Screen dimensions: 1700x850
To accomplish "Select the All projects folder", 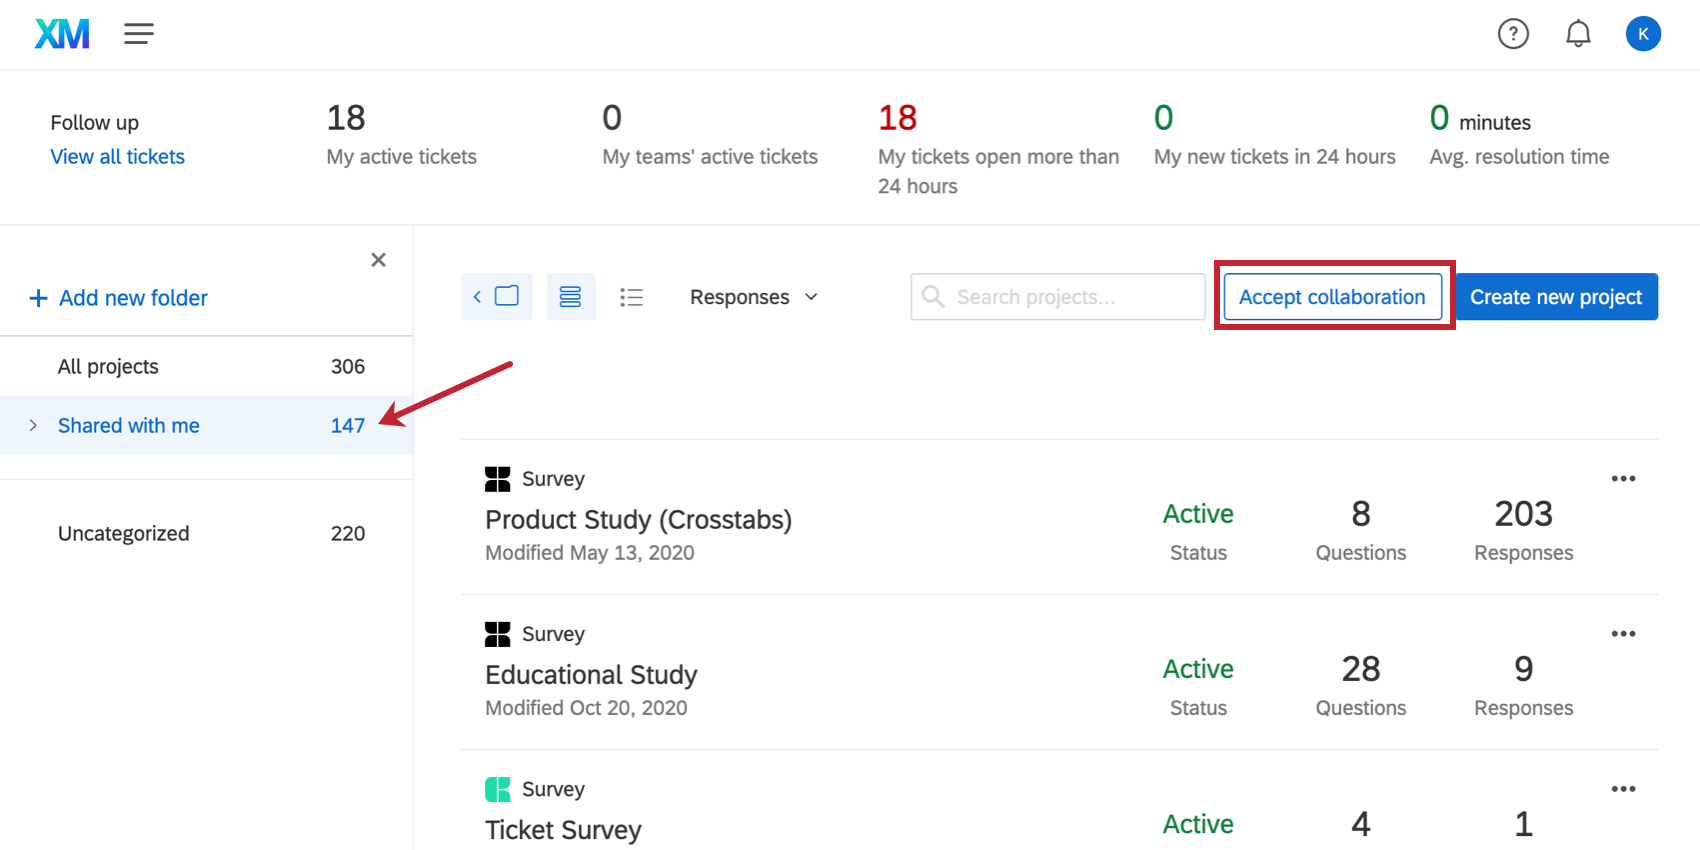I will pyautogui.click(x=108, y=367).
